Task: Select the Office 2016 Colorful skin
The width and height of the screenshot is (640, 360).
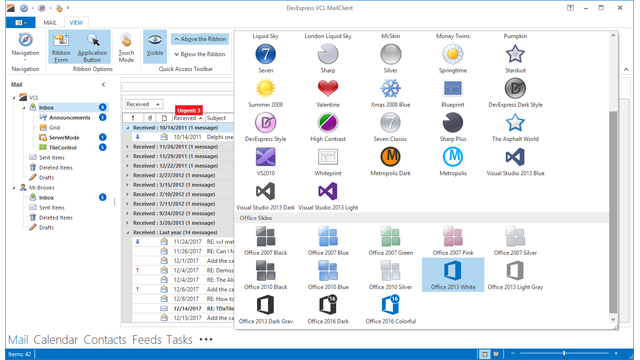Action: (x=391, y=309)
